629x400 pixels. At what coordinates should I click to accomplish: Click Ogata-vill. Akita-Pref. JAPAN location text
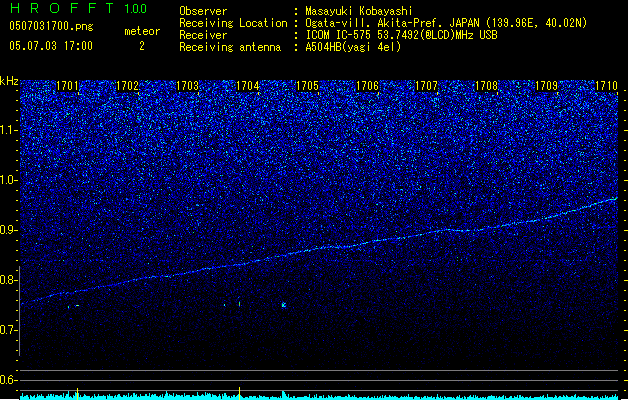[x=446, y=23]
